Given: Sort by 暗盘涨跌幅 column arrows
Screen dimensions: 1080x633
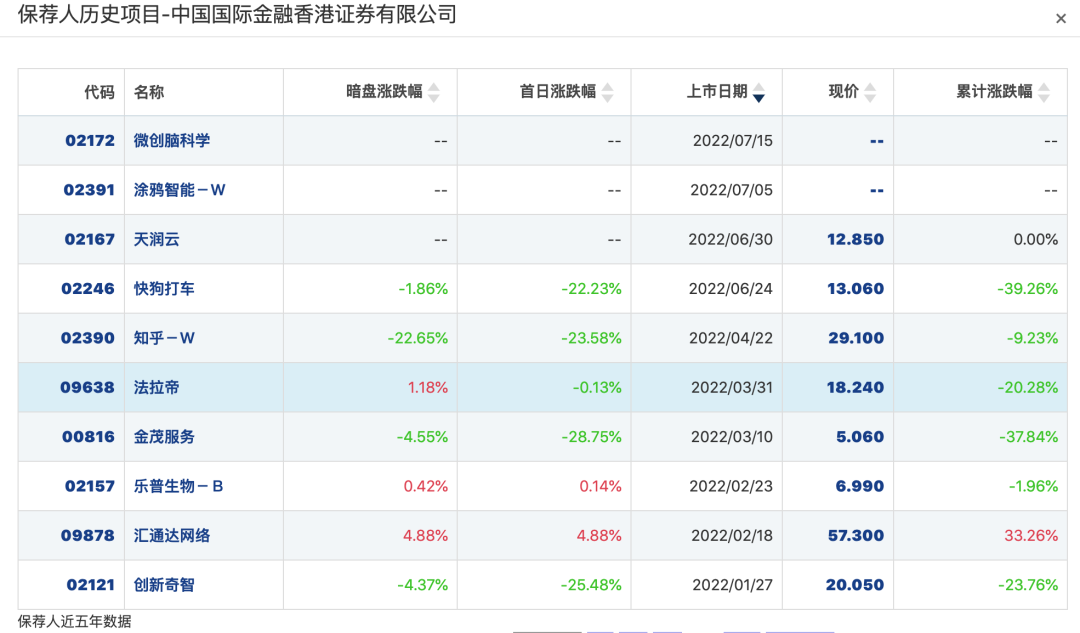Looking at the screenshot, I should click(434, 92).
